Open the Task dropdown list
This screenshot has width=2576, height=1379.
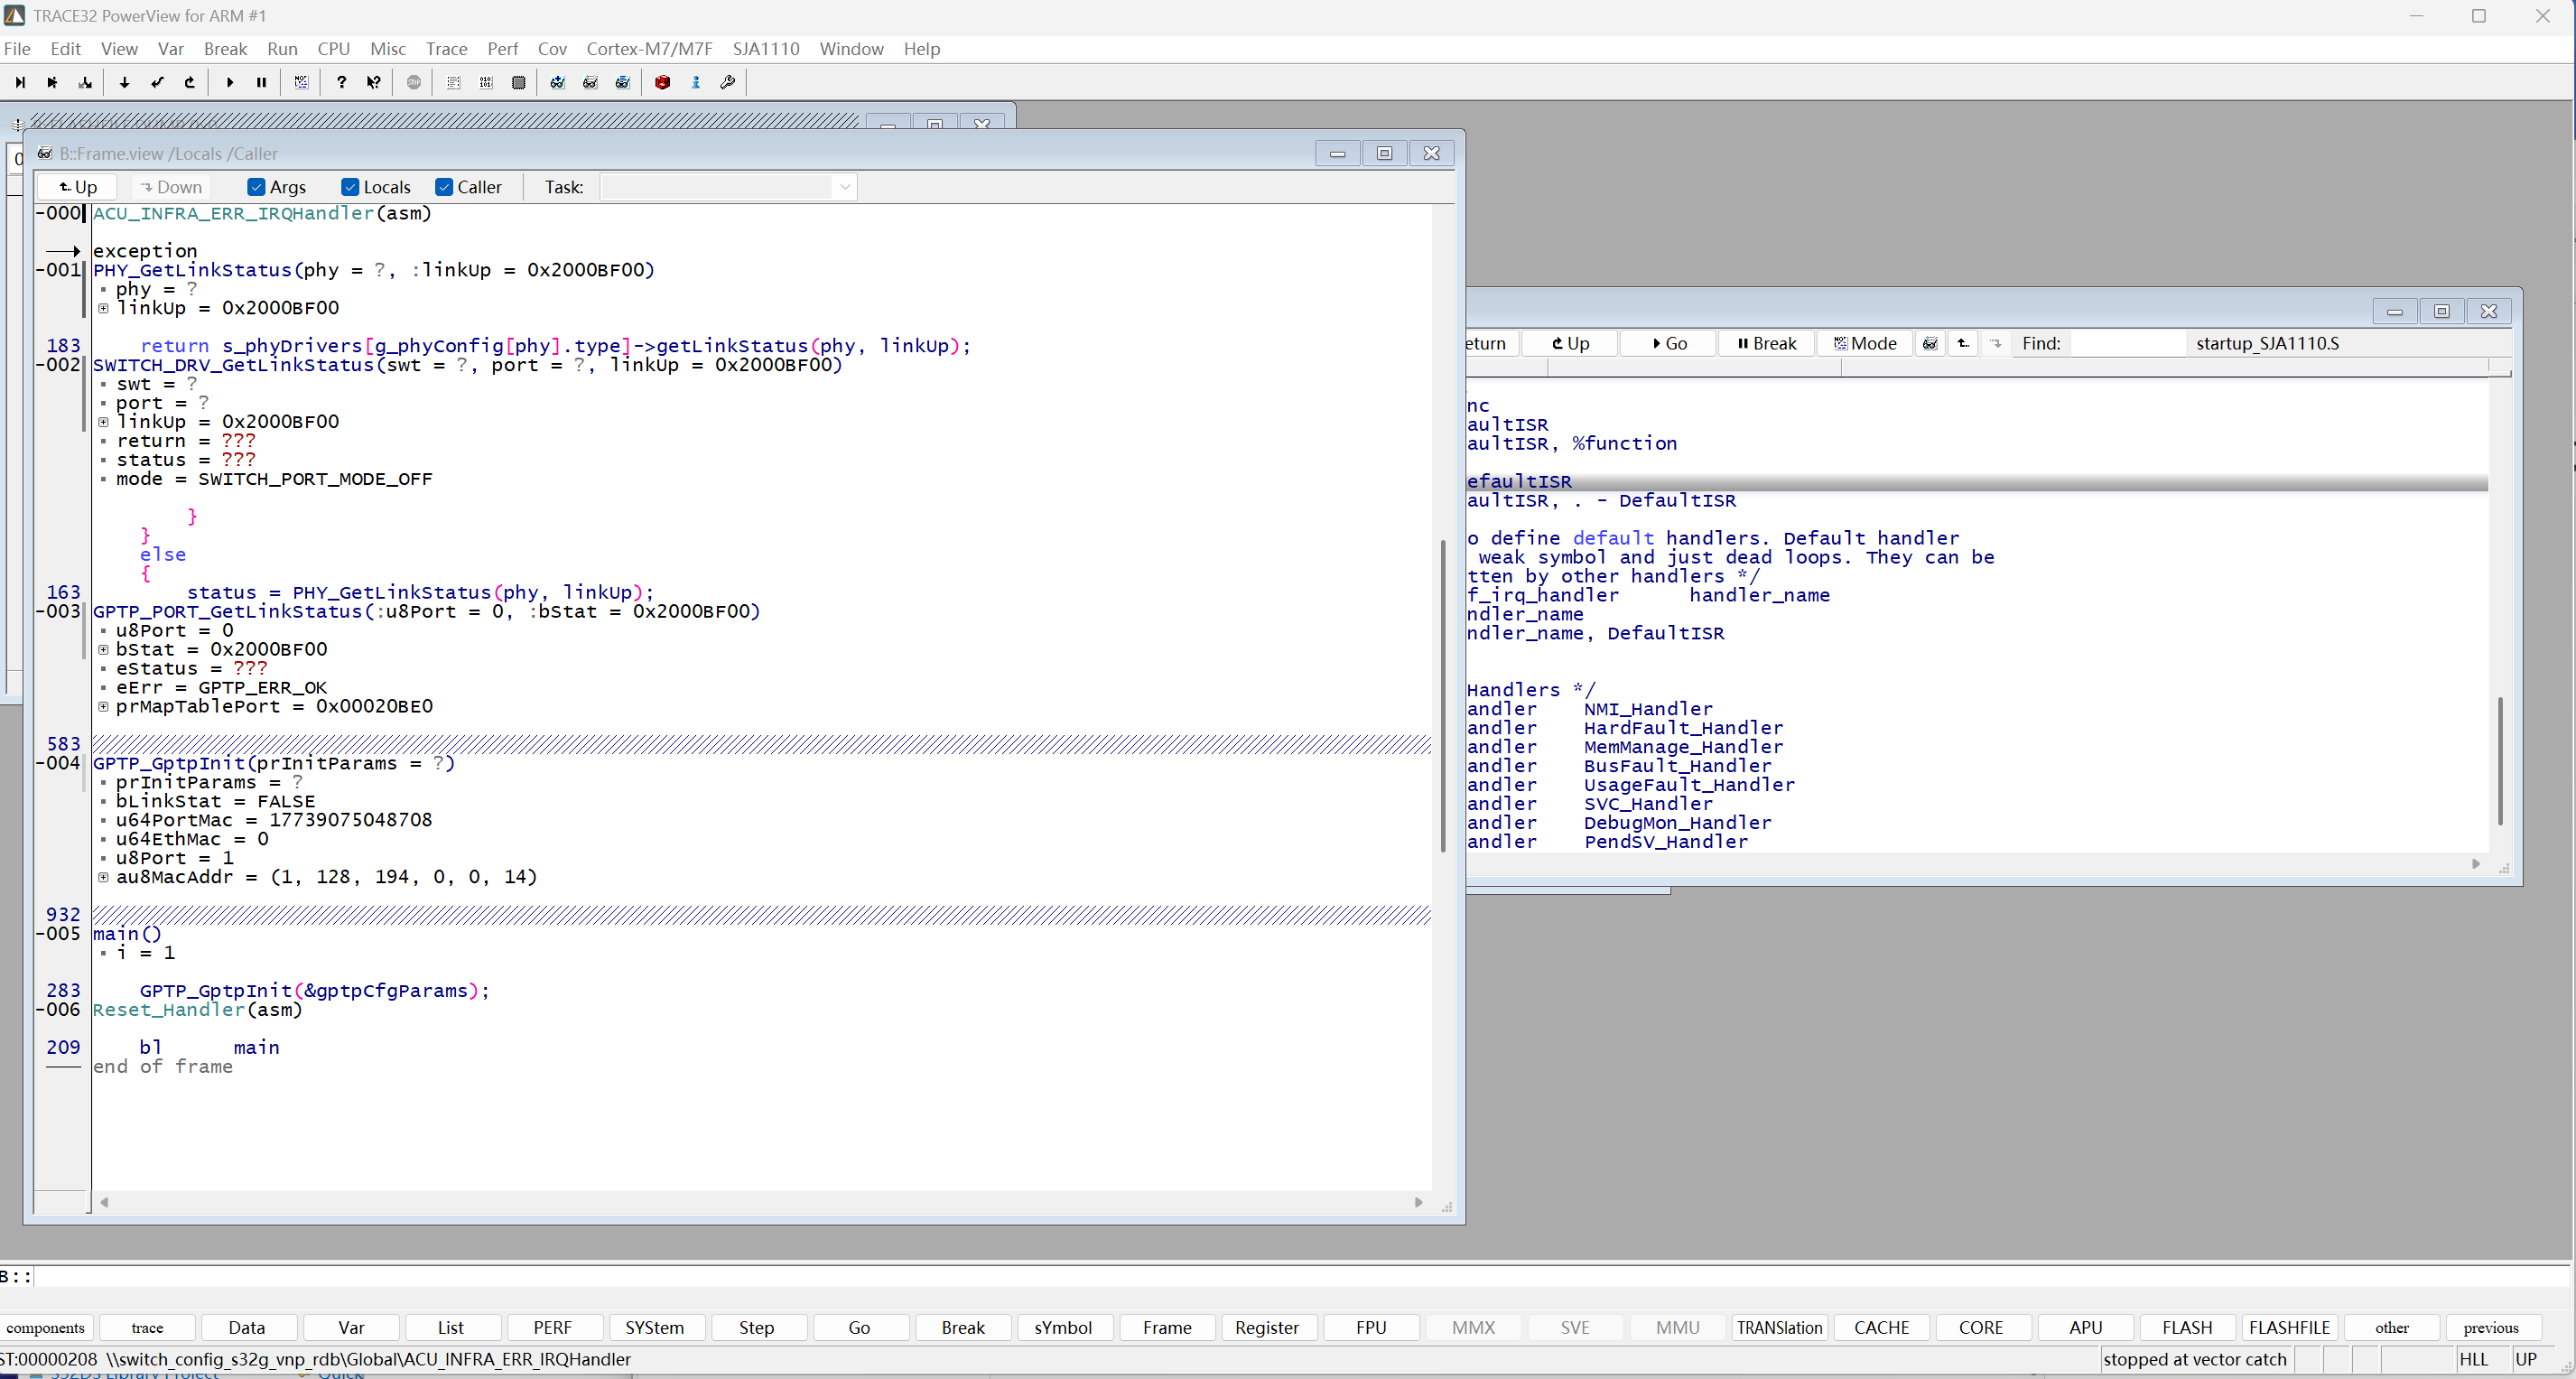coord(844,187)
